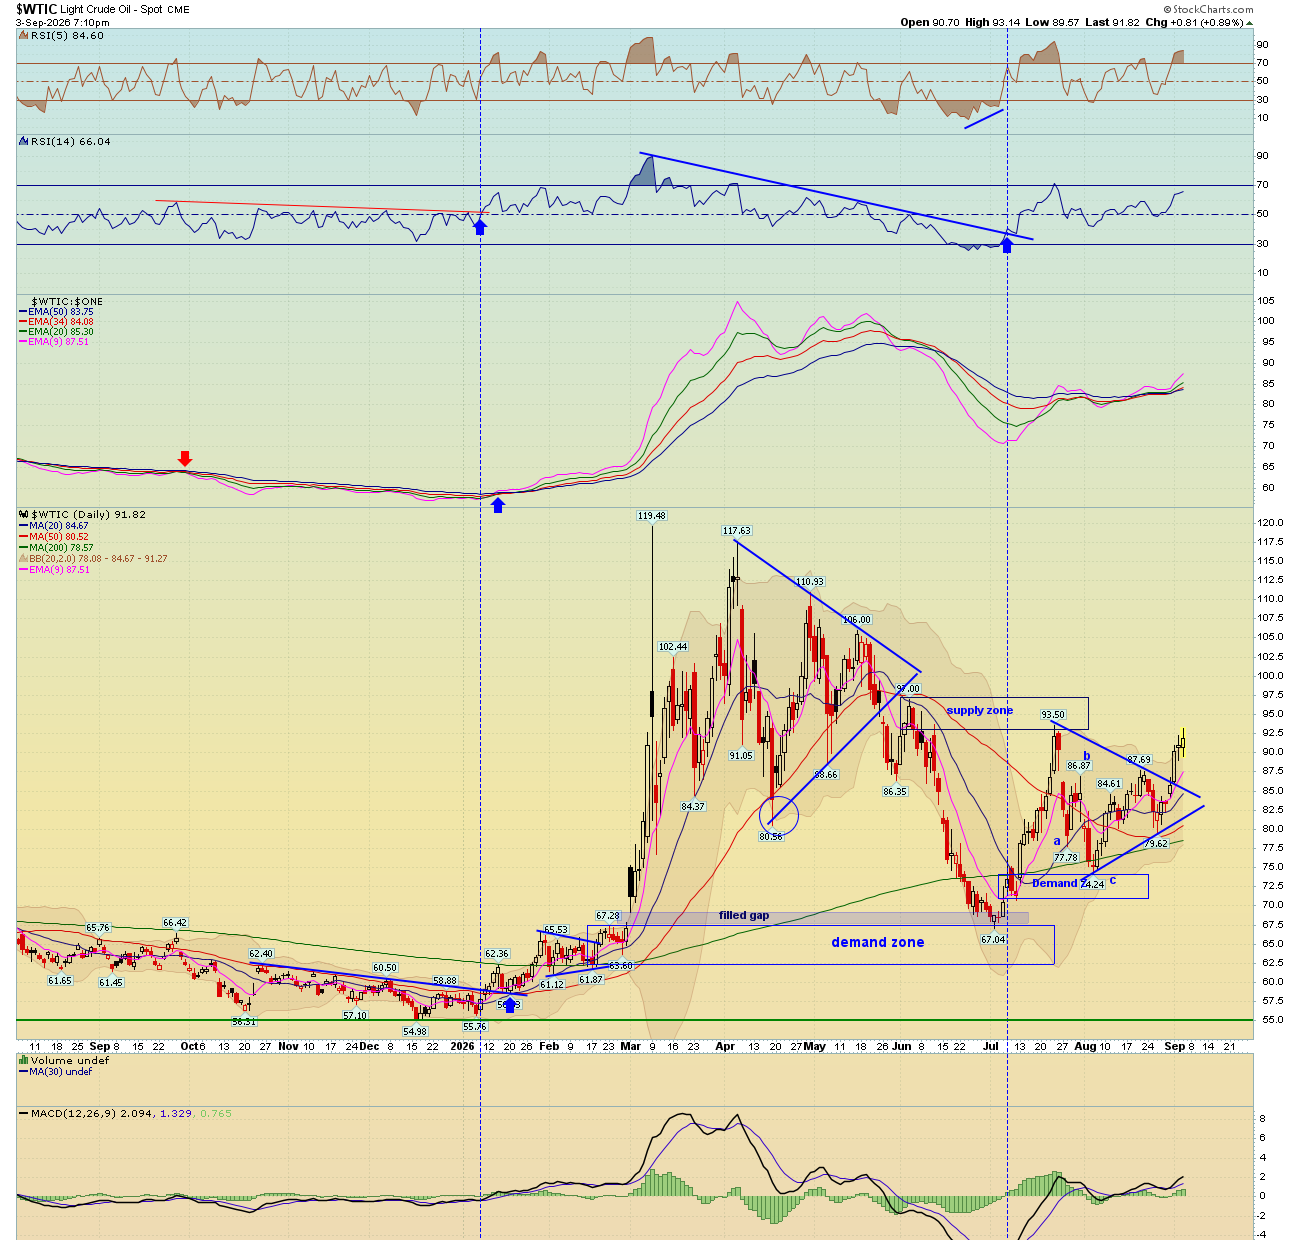This screenshot has width=1300, height=1240.
Task: Click the 86.35 price label
Action: (x=895, y=792)
